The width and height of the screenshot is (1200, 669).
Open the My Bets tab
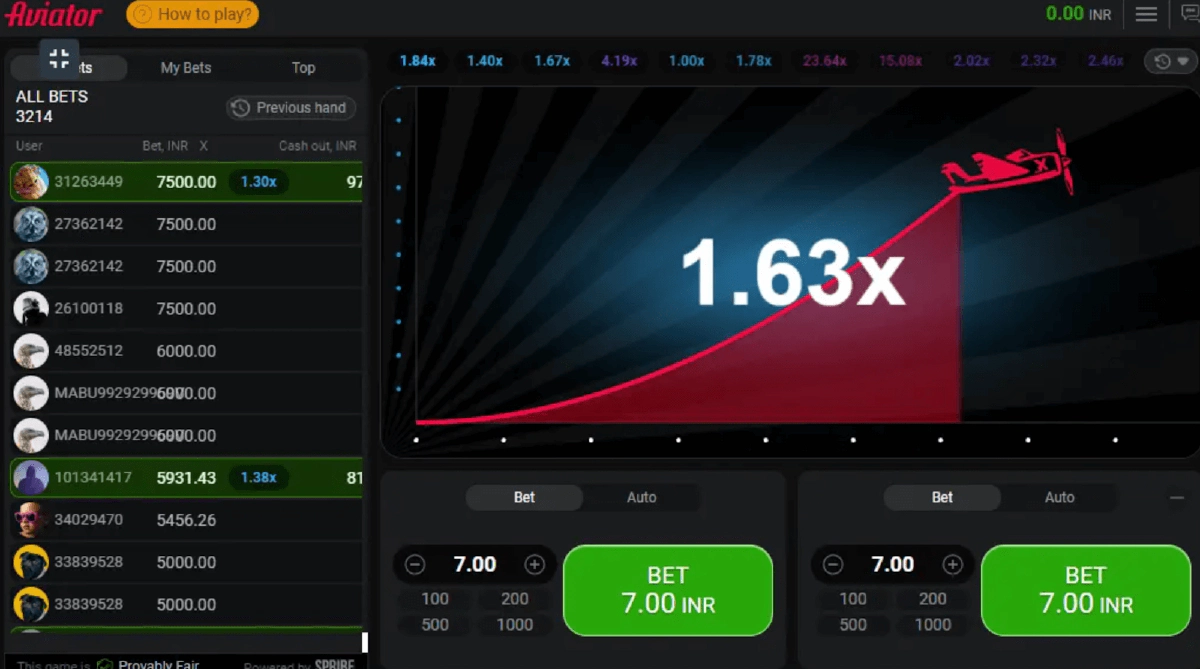click(186, 68)
